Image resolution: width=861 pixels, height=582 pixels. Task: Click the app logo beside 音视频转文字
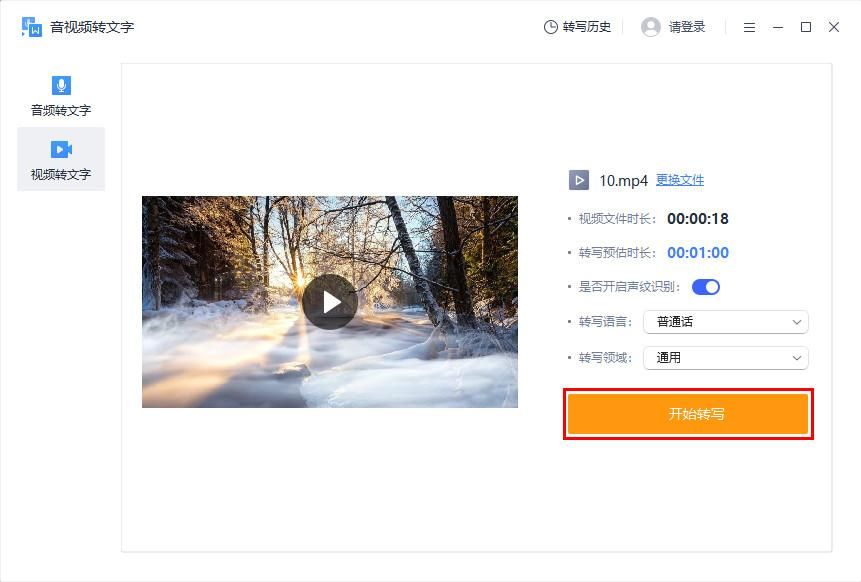[31, 27]
